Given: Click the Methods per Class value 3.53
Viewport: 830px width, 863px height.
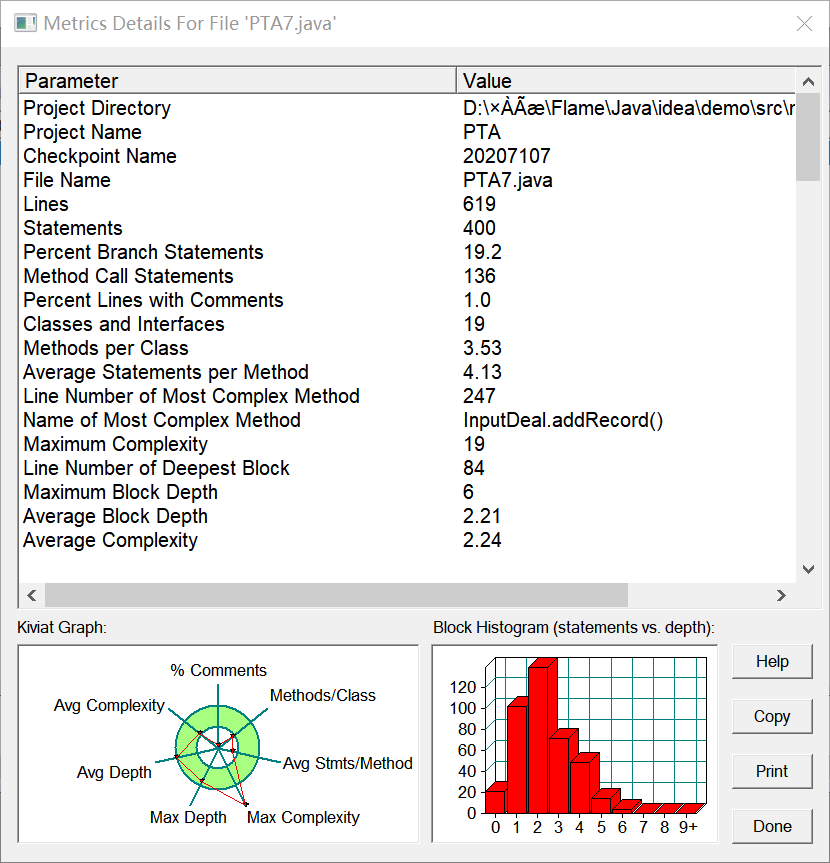Looking at the screenshot, I should point(482,348).
